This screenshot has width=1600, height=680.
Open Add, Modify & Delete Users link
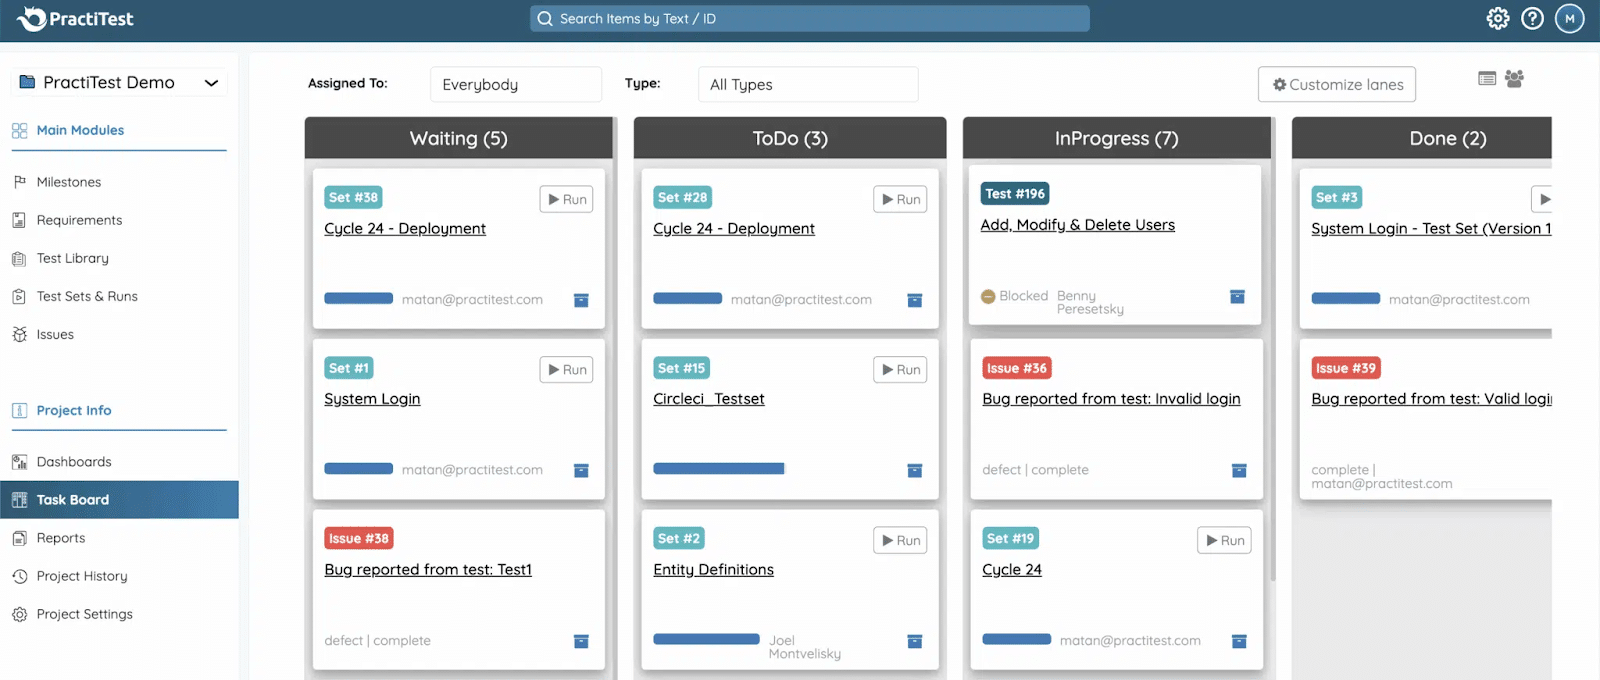[x=1078, y=225]
